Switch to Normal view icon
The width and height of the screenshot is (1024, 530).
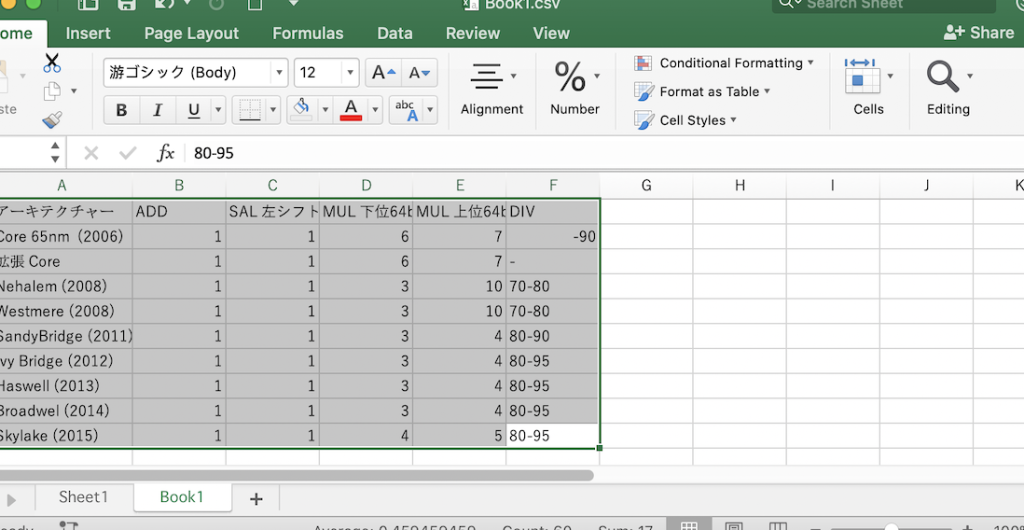point(688,527)
